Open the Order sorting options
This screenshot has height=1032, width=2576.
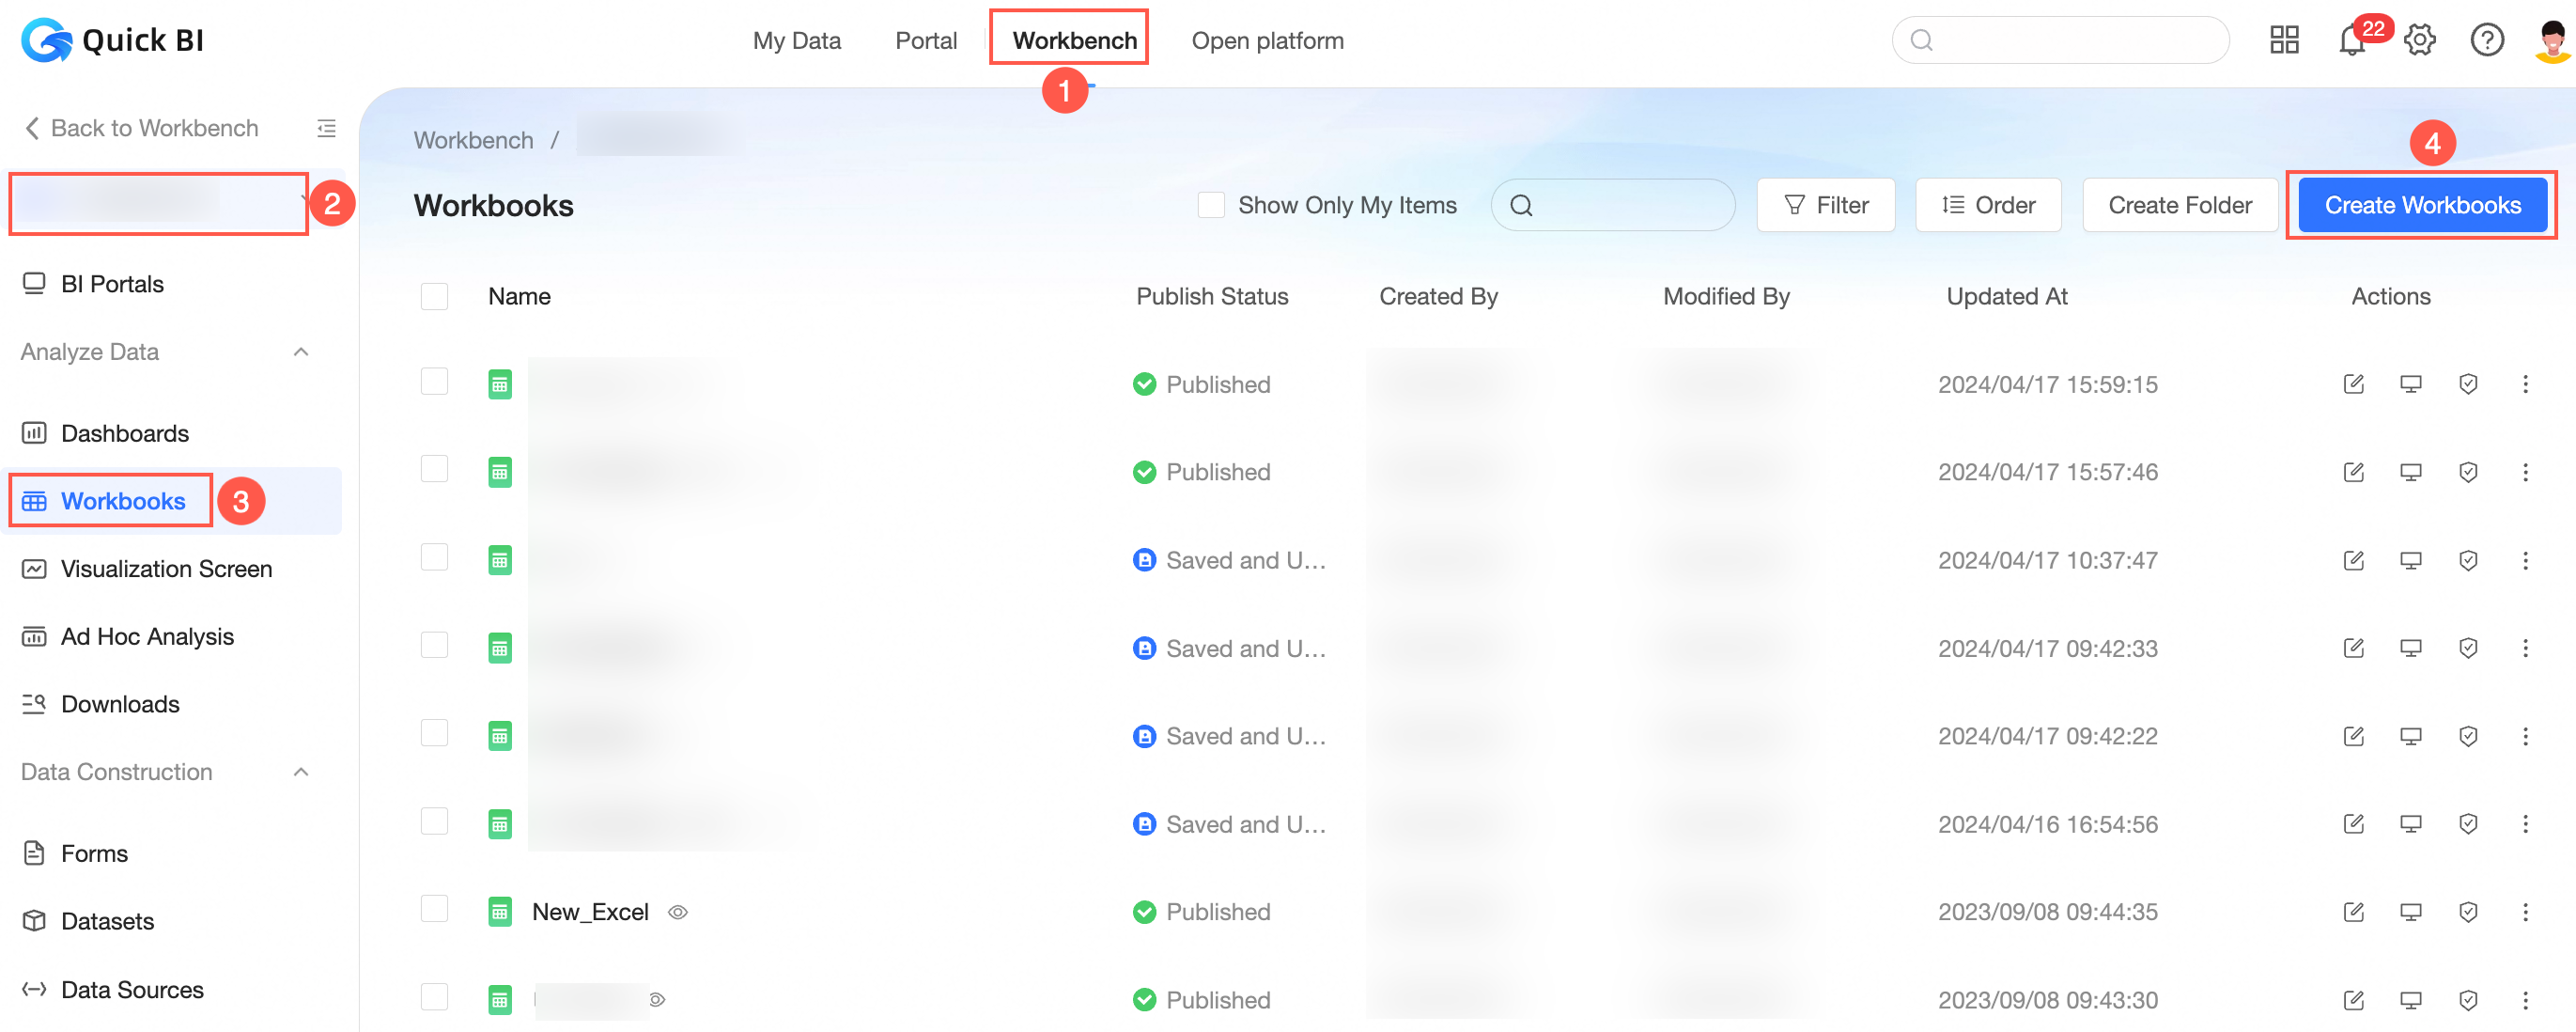[x=1988, y=205]
